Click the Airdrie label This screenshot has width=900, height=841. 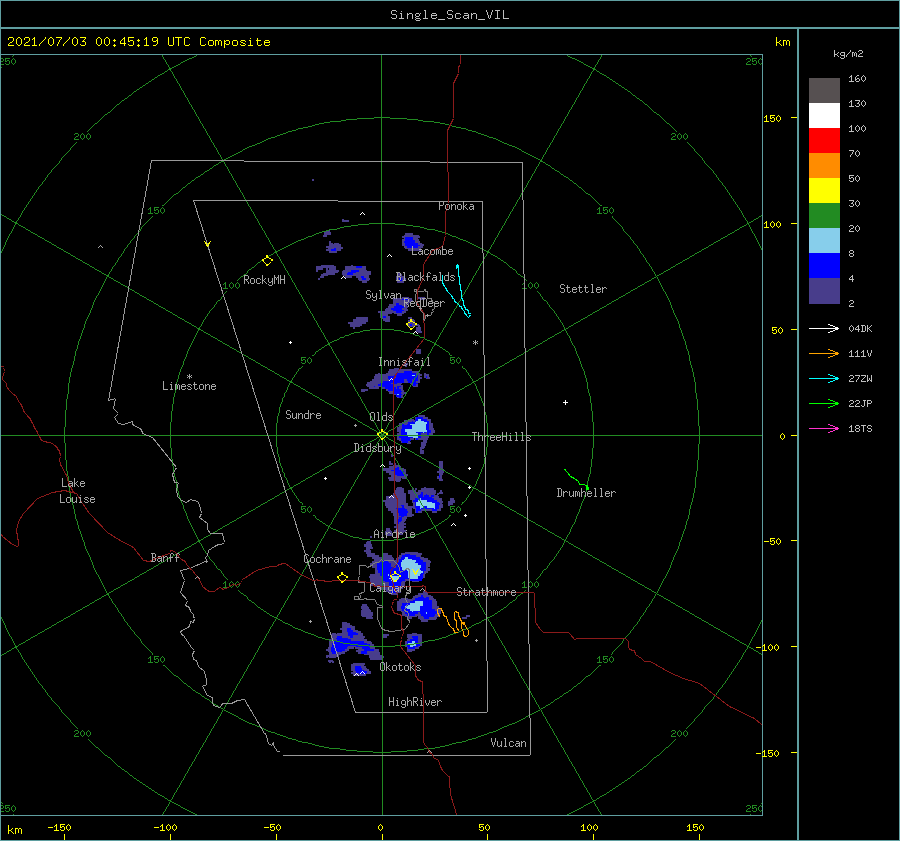(394, 534)
